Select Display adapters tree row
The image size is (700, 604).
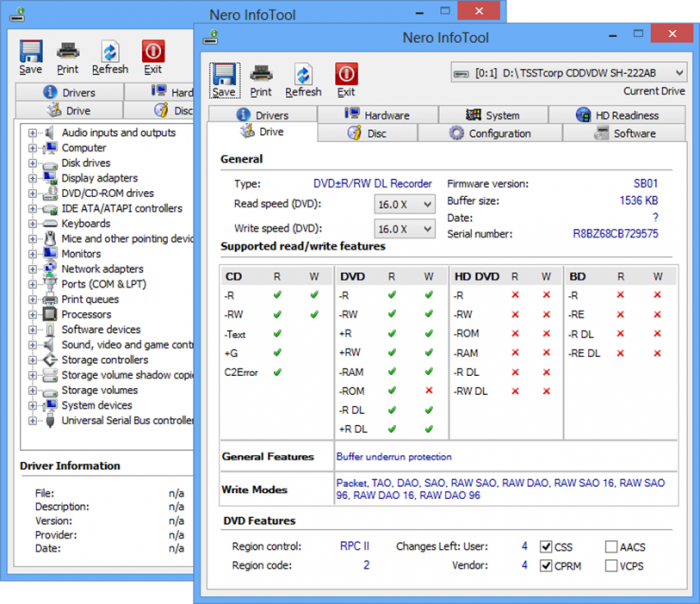coord(100,178)
